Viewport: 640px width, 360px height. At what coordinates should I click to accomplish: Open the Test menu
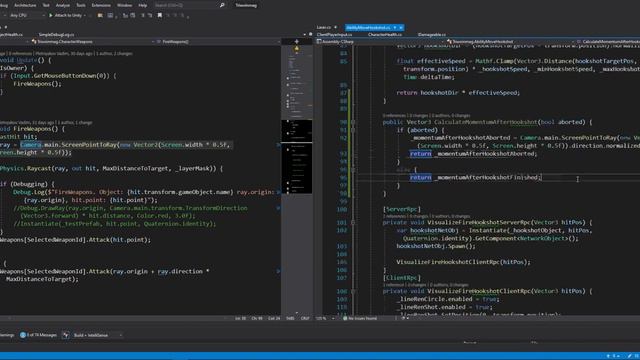(x=46, y=5)
